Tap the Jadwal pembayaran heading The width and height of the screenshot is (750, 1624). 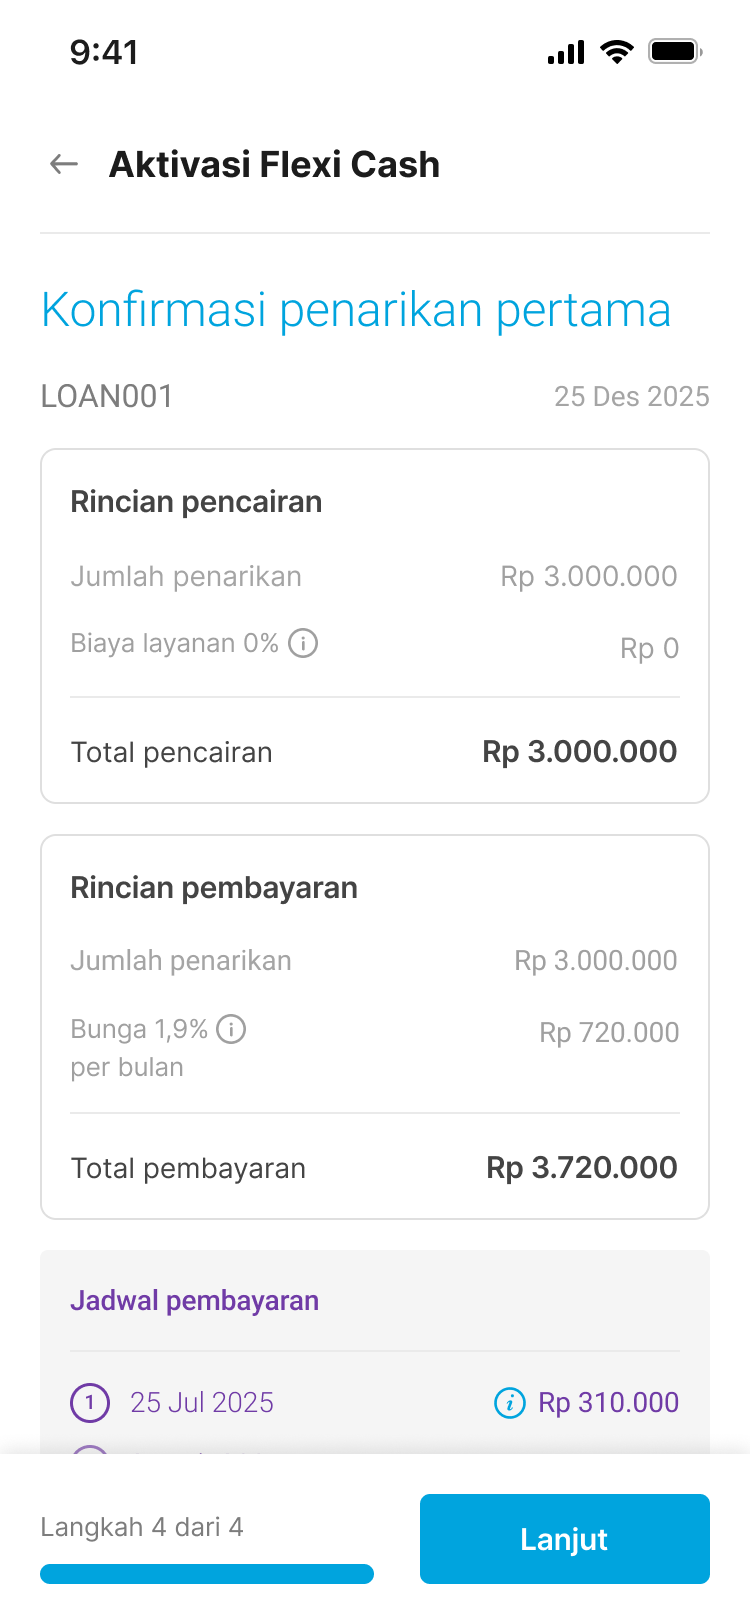pyautogui.click(x=194, y=1301)
